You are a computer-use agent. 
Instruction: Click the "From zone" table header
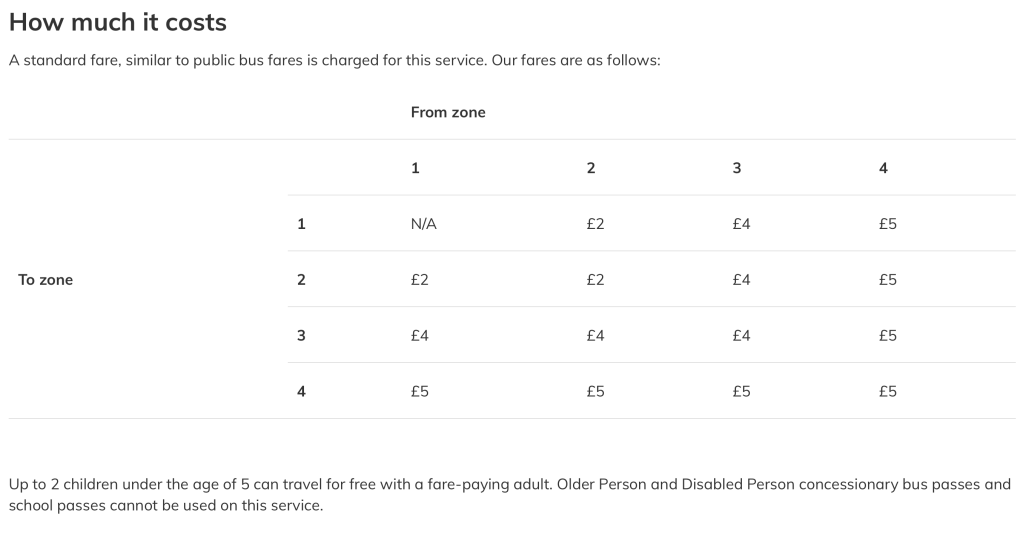[x=448, y=113]
